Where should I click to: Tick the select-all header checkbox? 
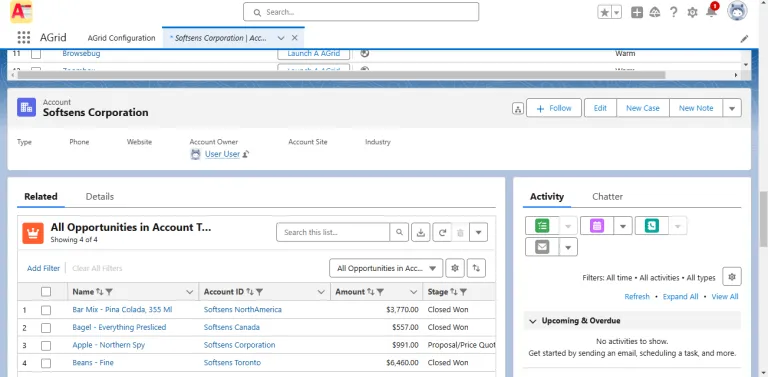click(46, 292)
